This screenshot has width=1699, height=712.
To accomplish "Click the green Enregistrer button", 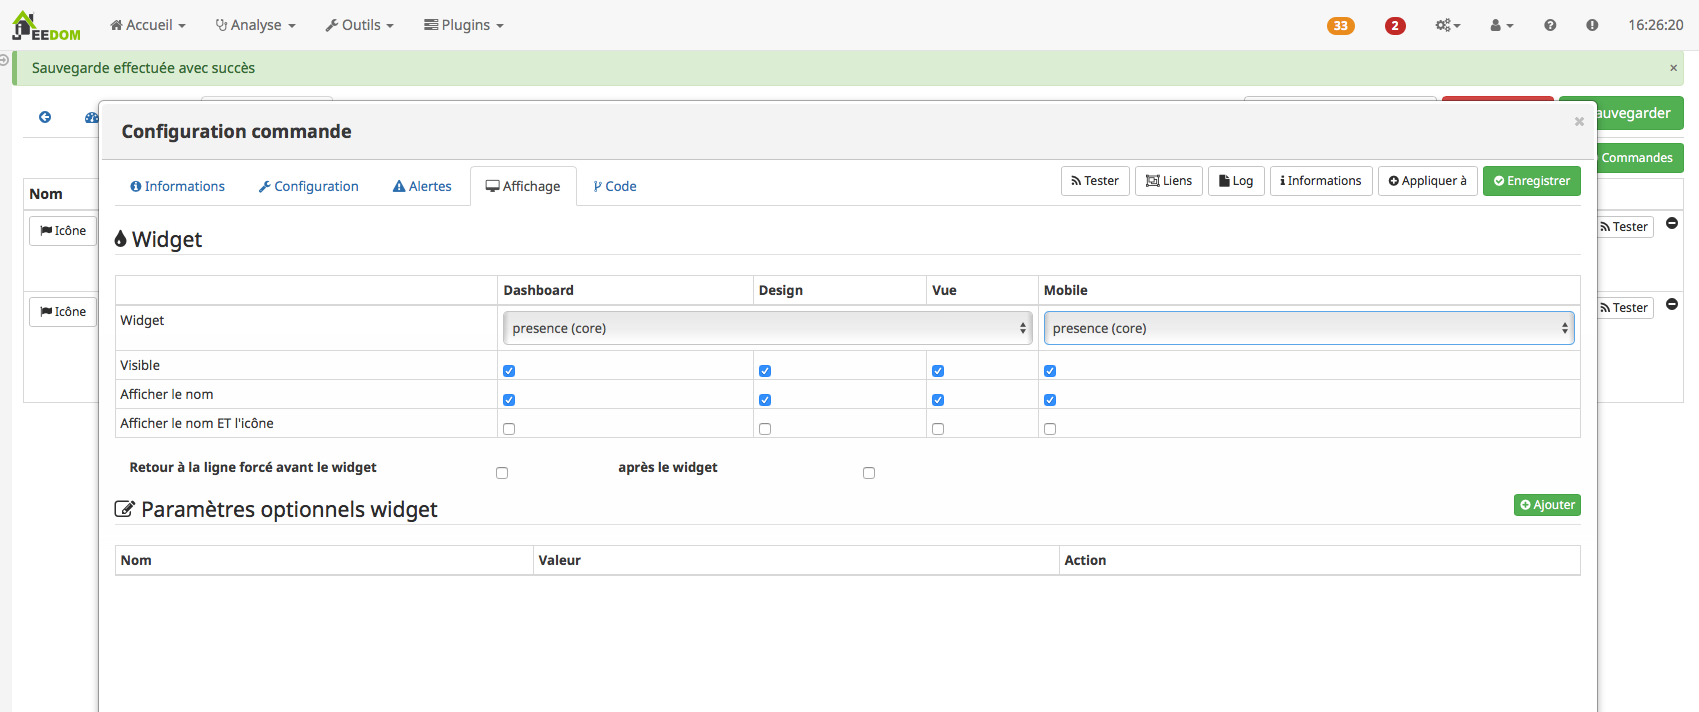I will pos(1531,181).
